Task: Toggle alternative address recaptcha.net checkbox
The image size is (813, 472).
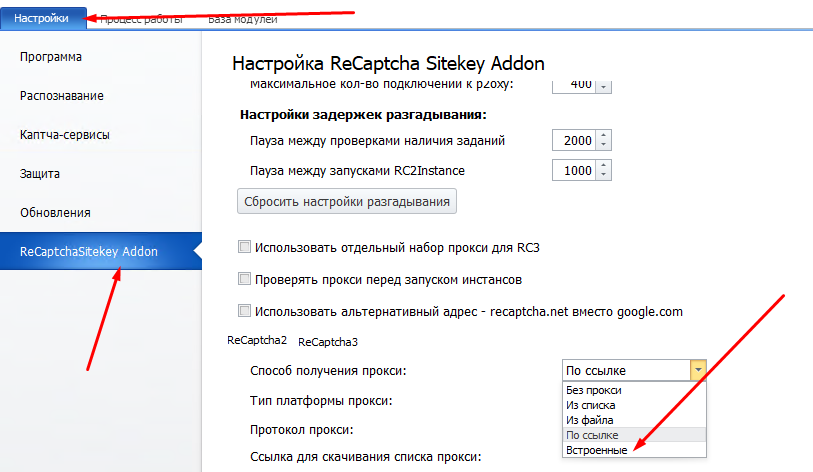Action: click(244, 311)
